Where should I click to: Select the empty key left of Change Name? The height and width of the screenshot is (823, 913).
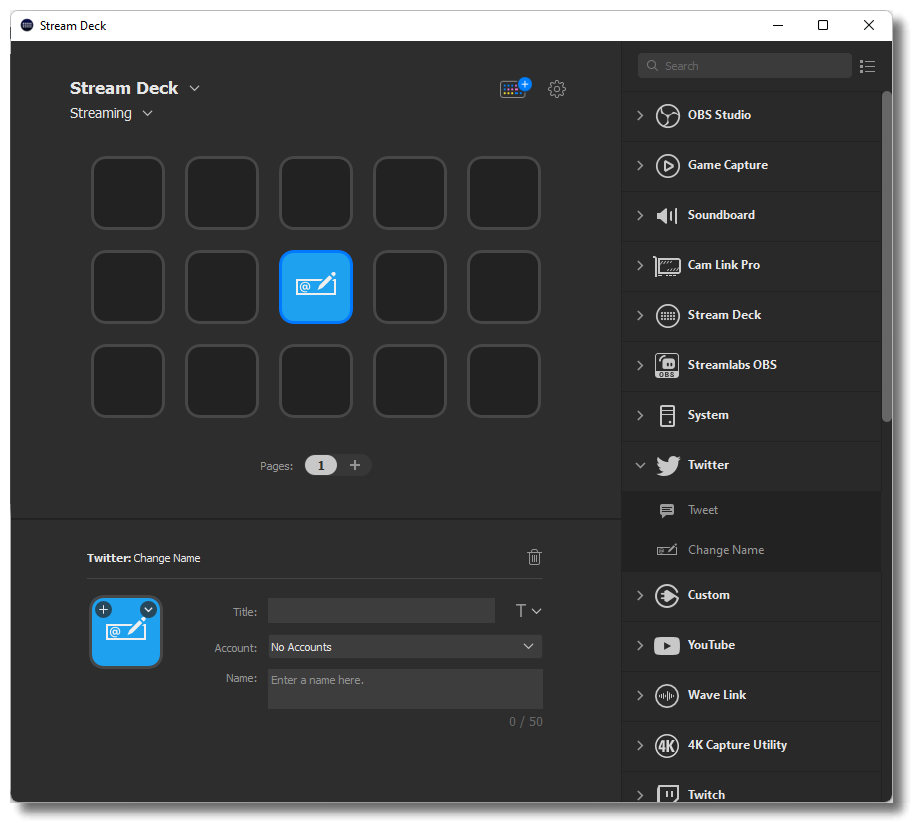[x=222, y=287]
